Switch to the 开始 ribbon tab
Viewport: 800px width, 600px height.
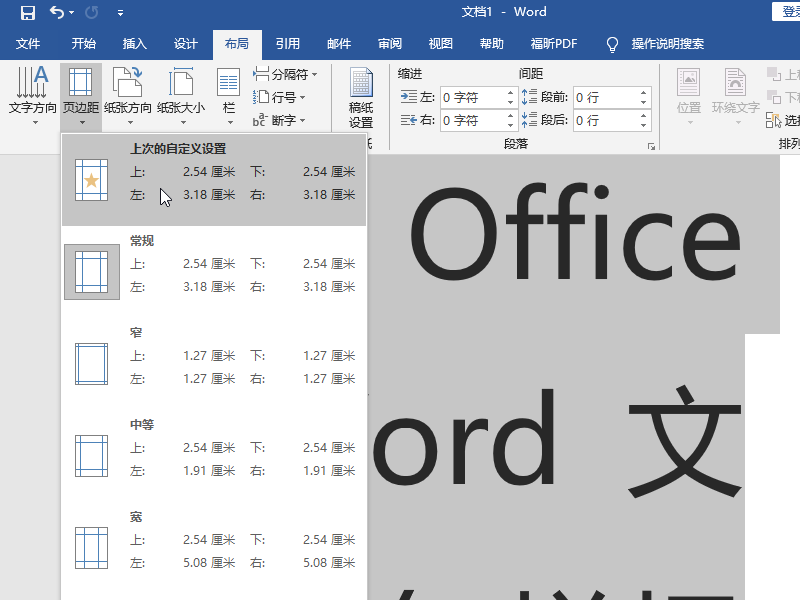click(x=84, y=44)
